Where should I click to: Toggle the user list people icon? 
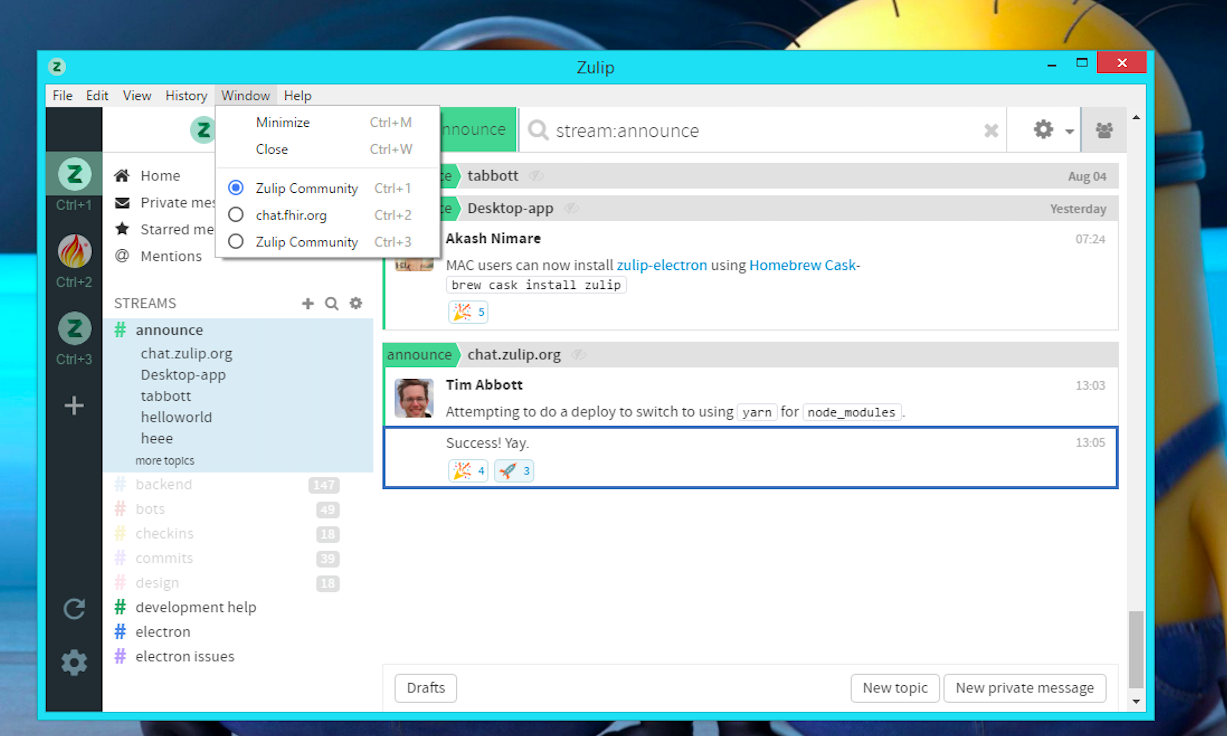1104,130
